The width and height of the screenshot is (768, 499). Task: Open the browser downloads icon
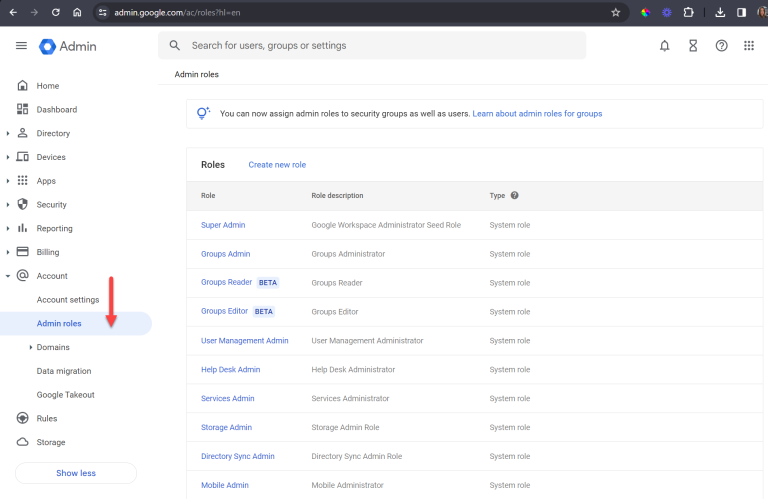[720, 13]
